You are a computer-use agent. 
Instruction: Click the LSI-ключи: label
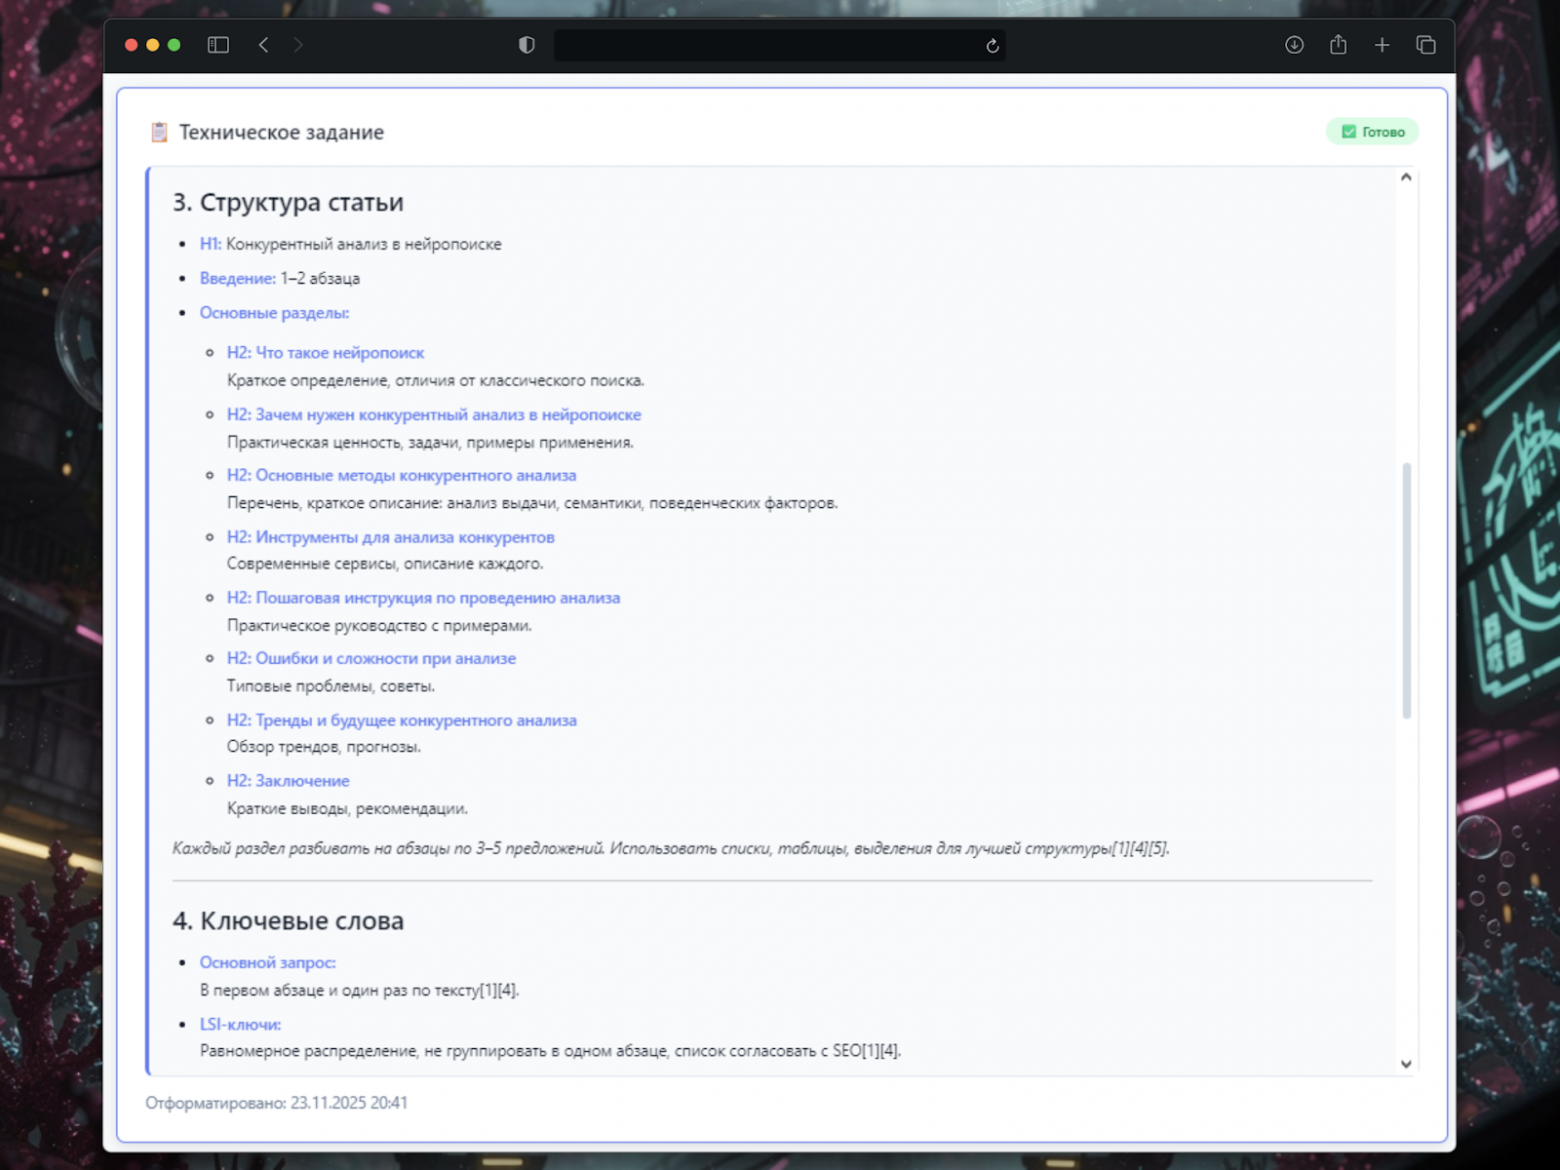click(240, 1024)
